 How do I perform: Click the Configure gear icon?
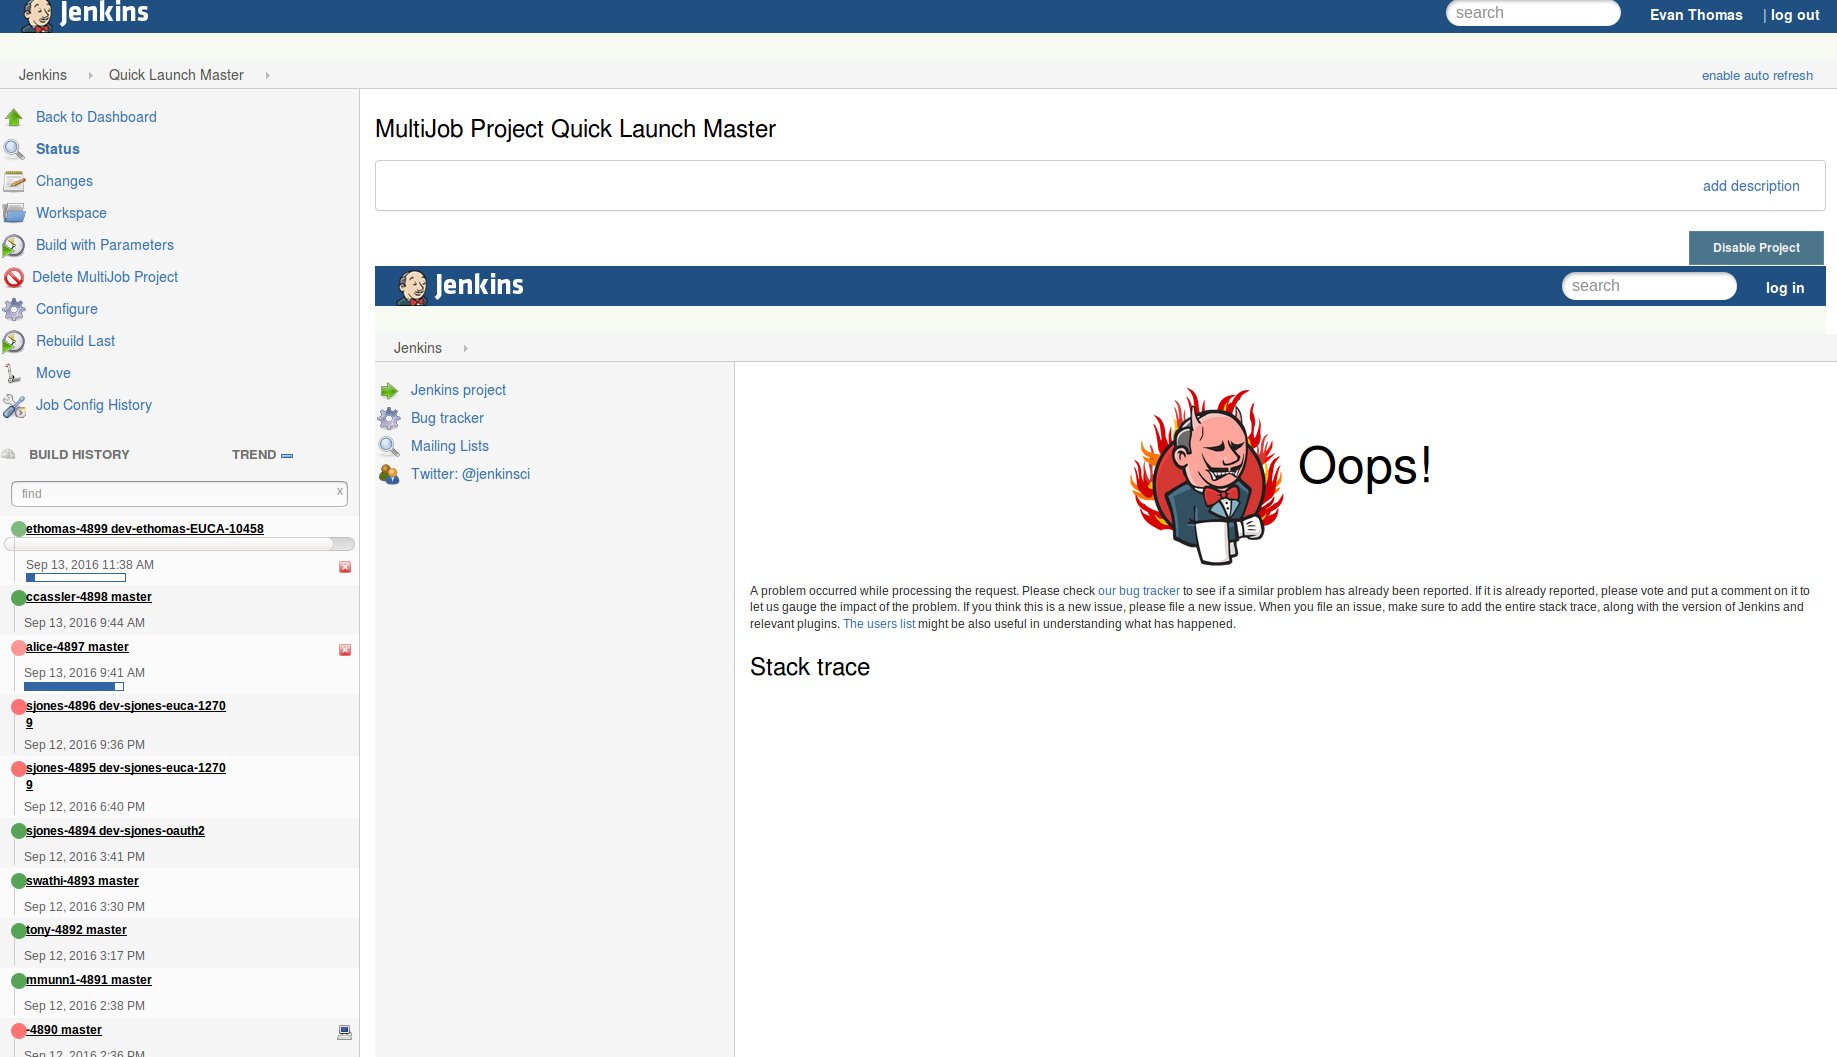point(14,309)
